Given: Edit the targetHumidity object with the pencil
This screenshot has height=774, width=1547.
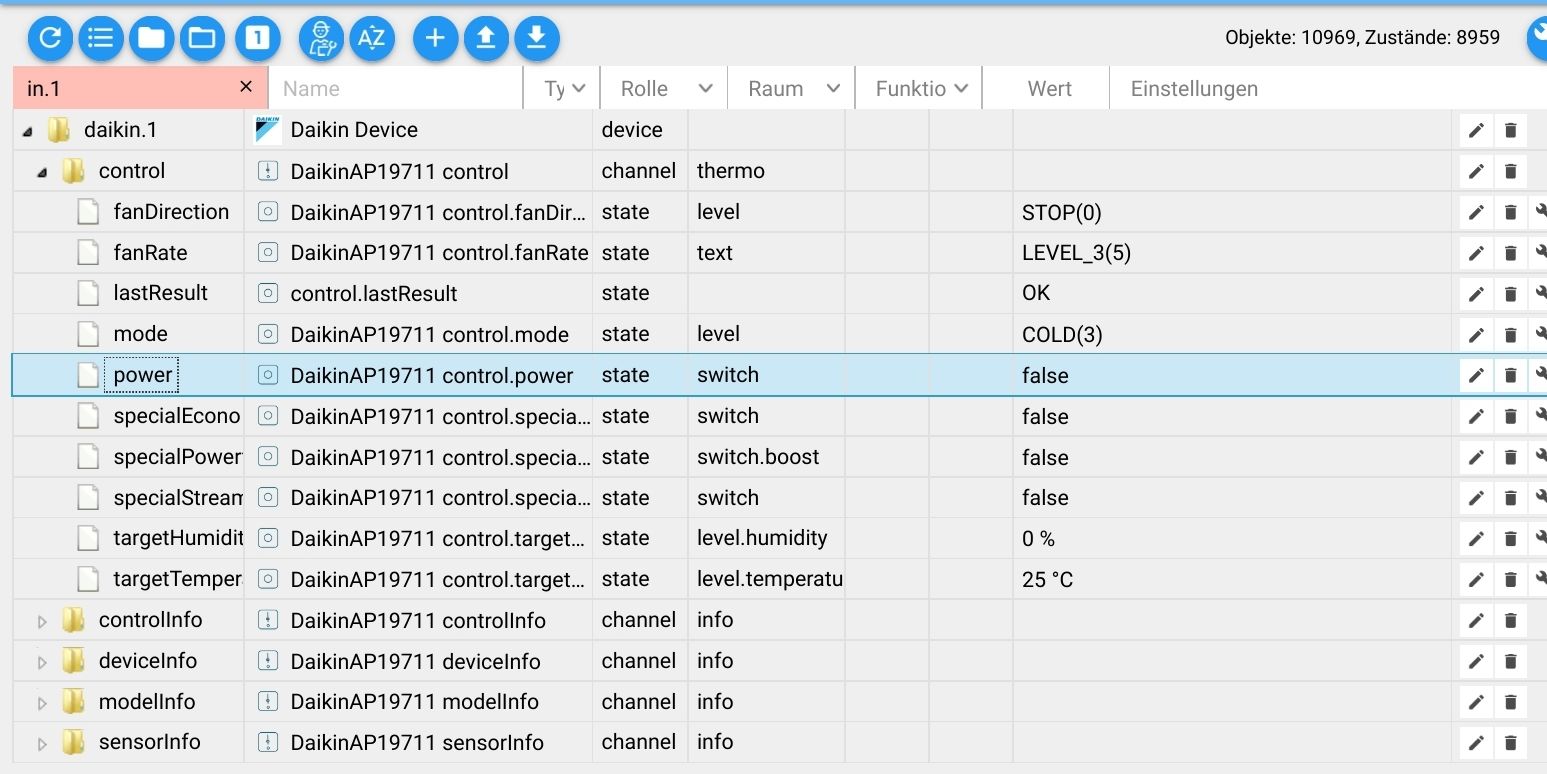Looking at the screenshot, I should (x=1476, y=538).
